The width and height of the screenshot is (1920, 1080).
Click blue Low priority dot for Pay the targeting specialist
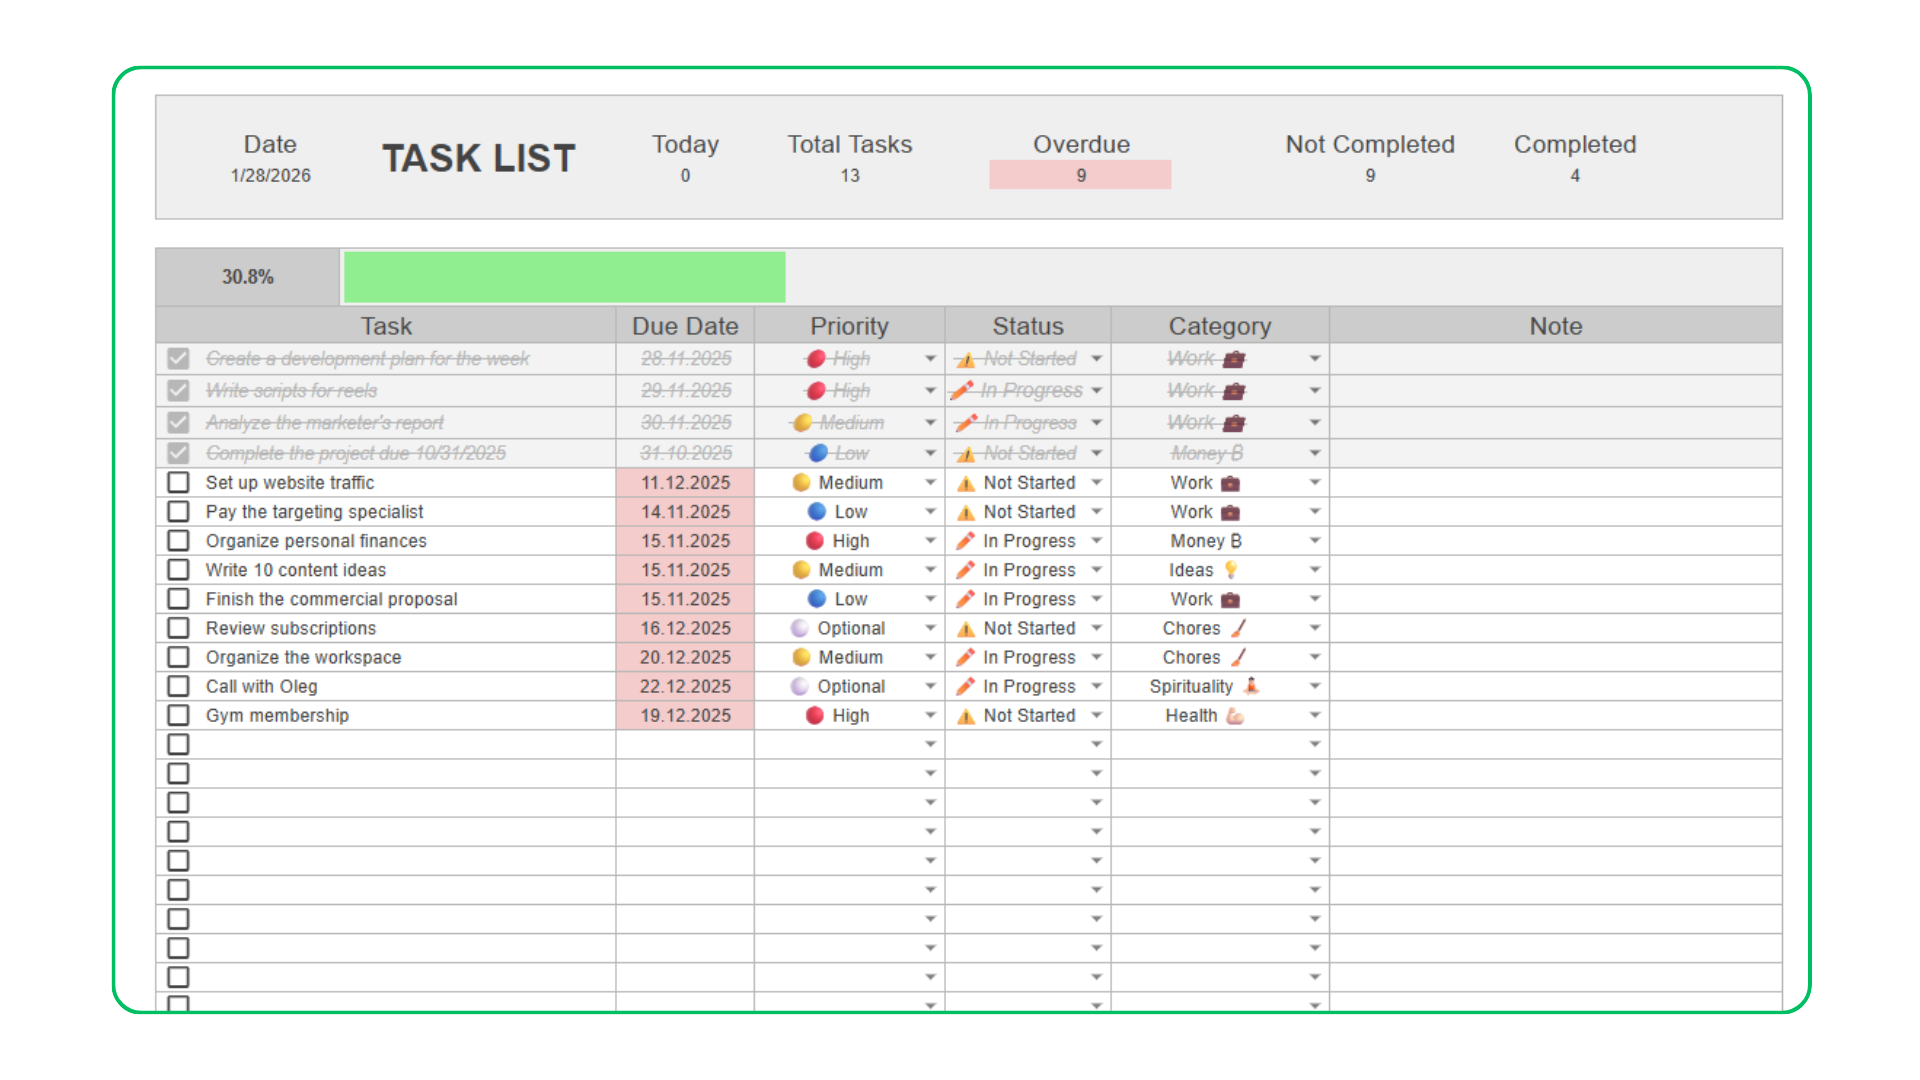click(817, 512)
